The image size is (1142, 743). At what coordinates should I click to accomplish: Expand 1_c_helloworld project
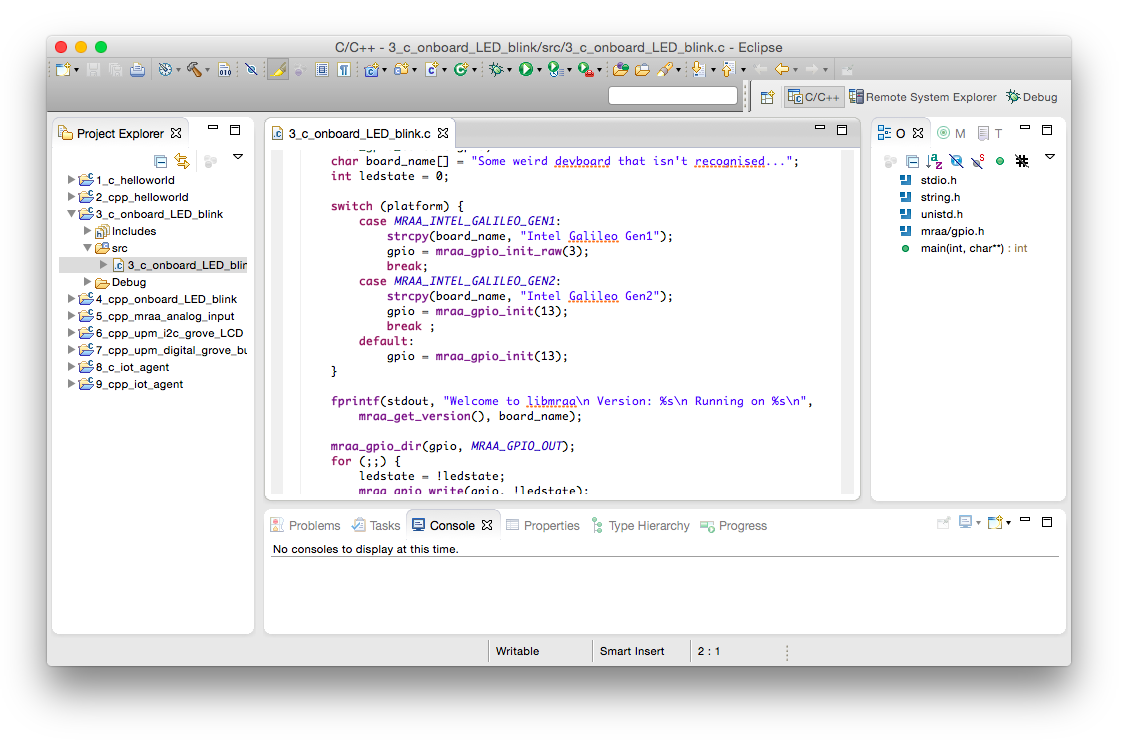click(x=71, y=179)
